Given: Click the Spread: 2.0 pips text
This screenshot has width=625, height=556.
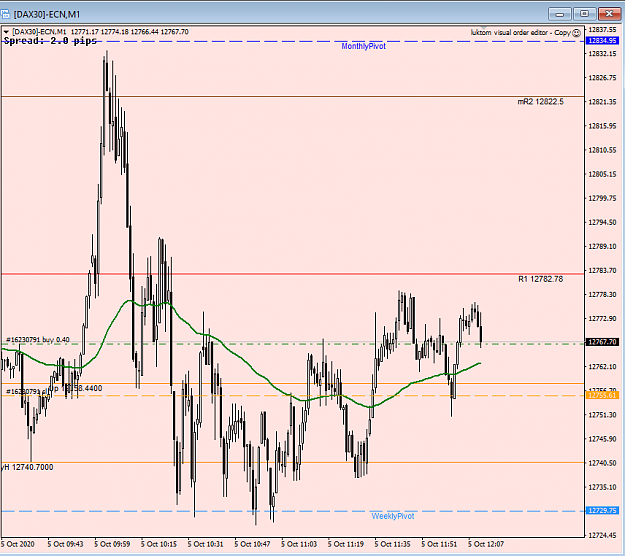Looking at the screenshot, I should point(50,41).
